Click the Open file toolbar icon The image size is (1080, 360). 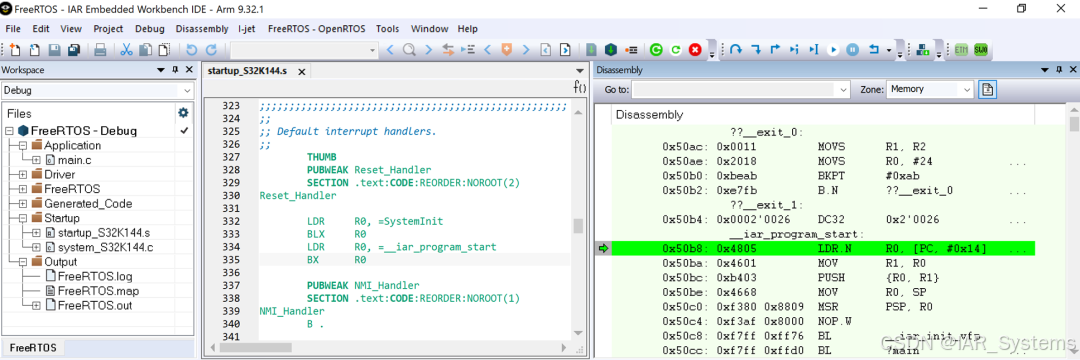coord(34,50)
